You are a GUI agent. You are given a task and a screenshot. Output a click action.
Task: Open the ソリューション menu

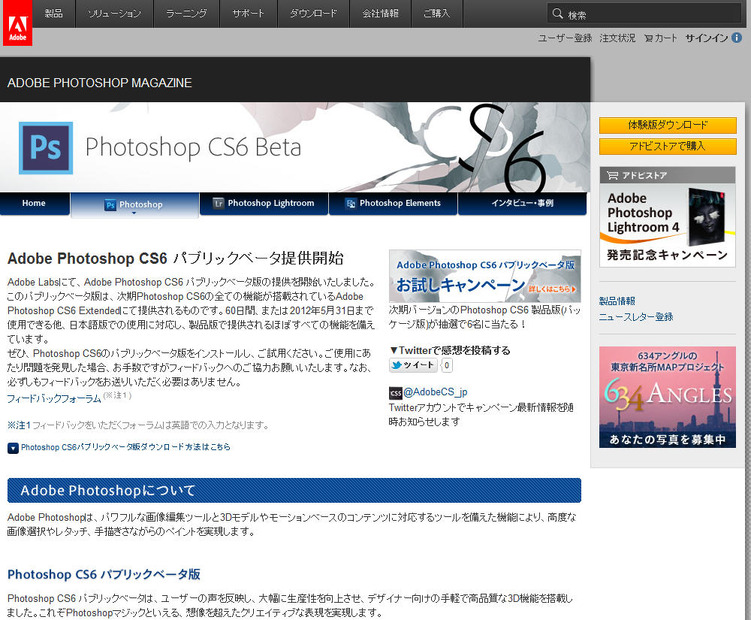click(114, 13)
